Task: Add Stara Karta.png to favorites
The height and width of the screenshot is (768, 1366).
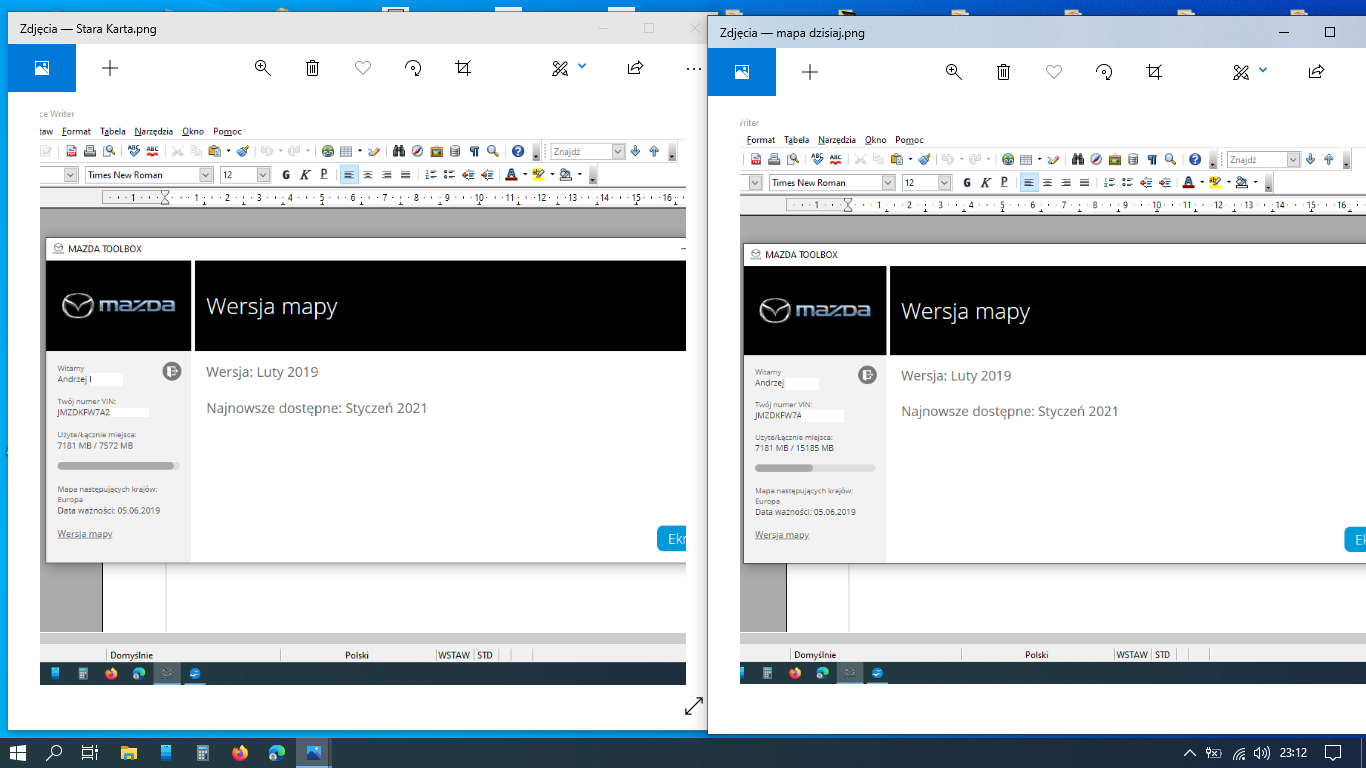Action: (363, 68)
